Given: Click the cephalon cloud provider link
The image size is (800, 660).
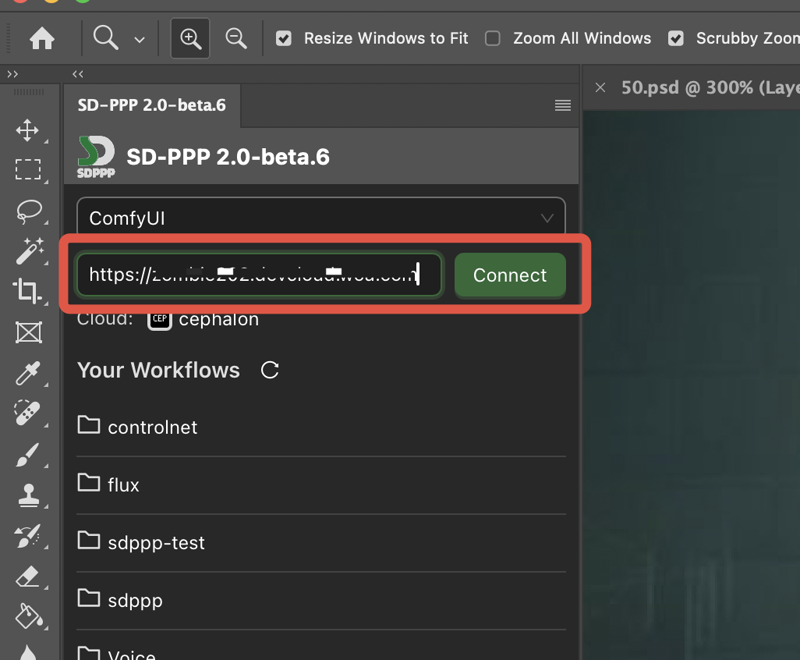Looking at the screenshot, I should (x=218, y=320).
